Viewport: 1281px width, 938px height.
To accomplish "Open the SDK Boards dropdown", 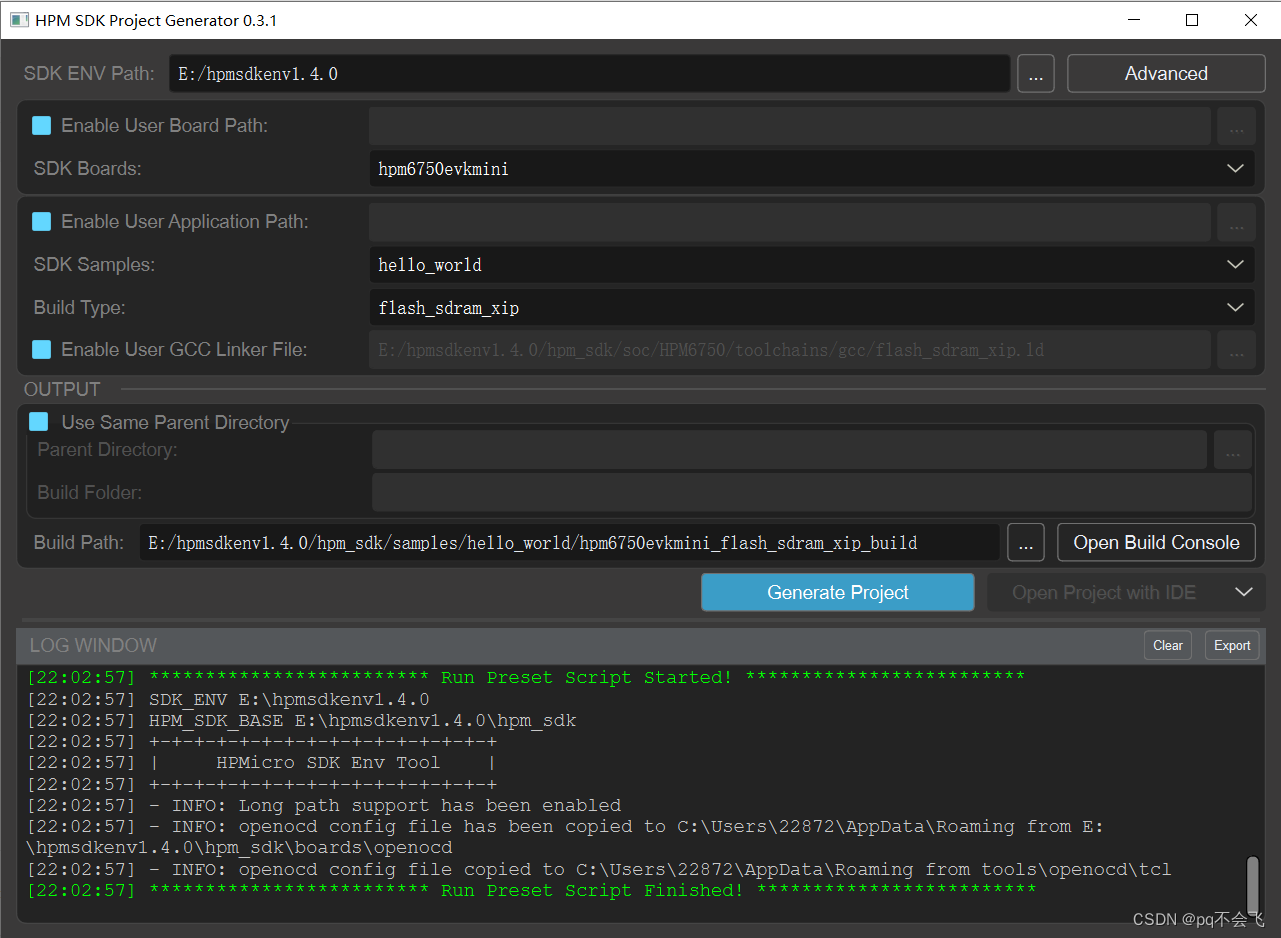I will click(x=811, y=169).
